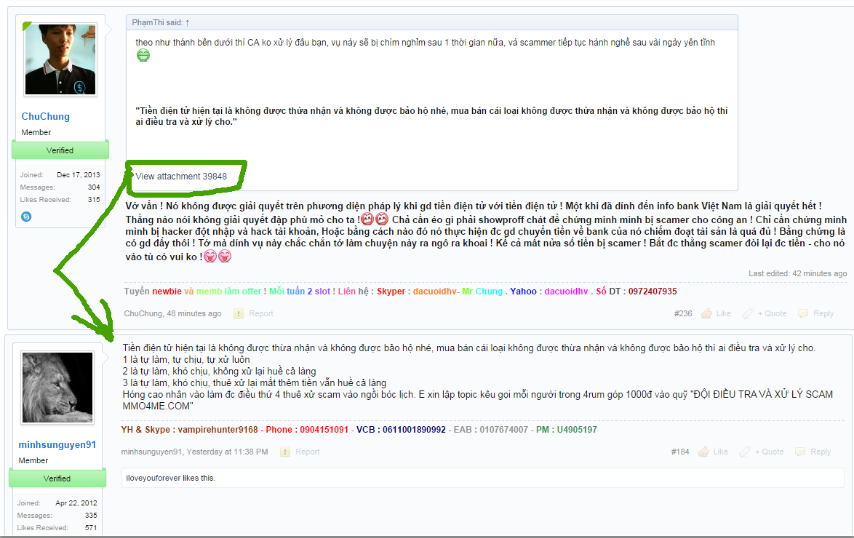
Task: Click first angry red smiley in ChuChung's post
Action: pos(368,219)
